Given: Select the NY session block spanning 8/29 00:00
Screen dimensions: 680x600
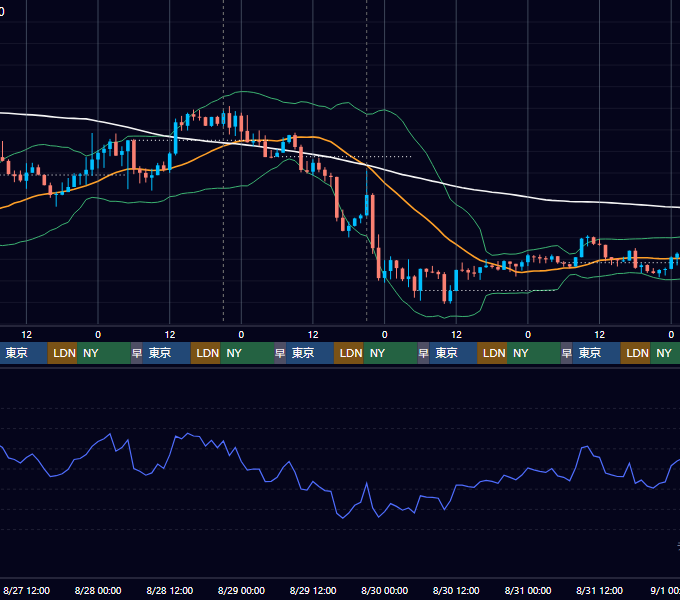Looking at the screenshot, I should click(x=247, y=353).
